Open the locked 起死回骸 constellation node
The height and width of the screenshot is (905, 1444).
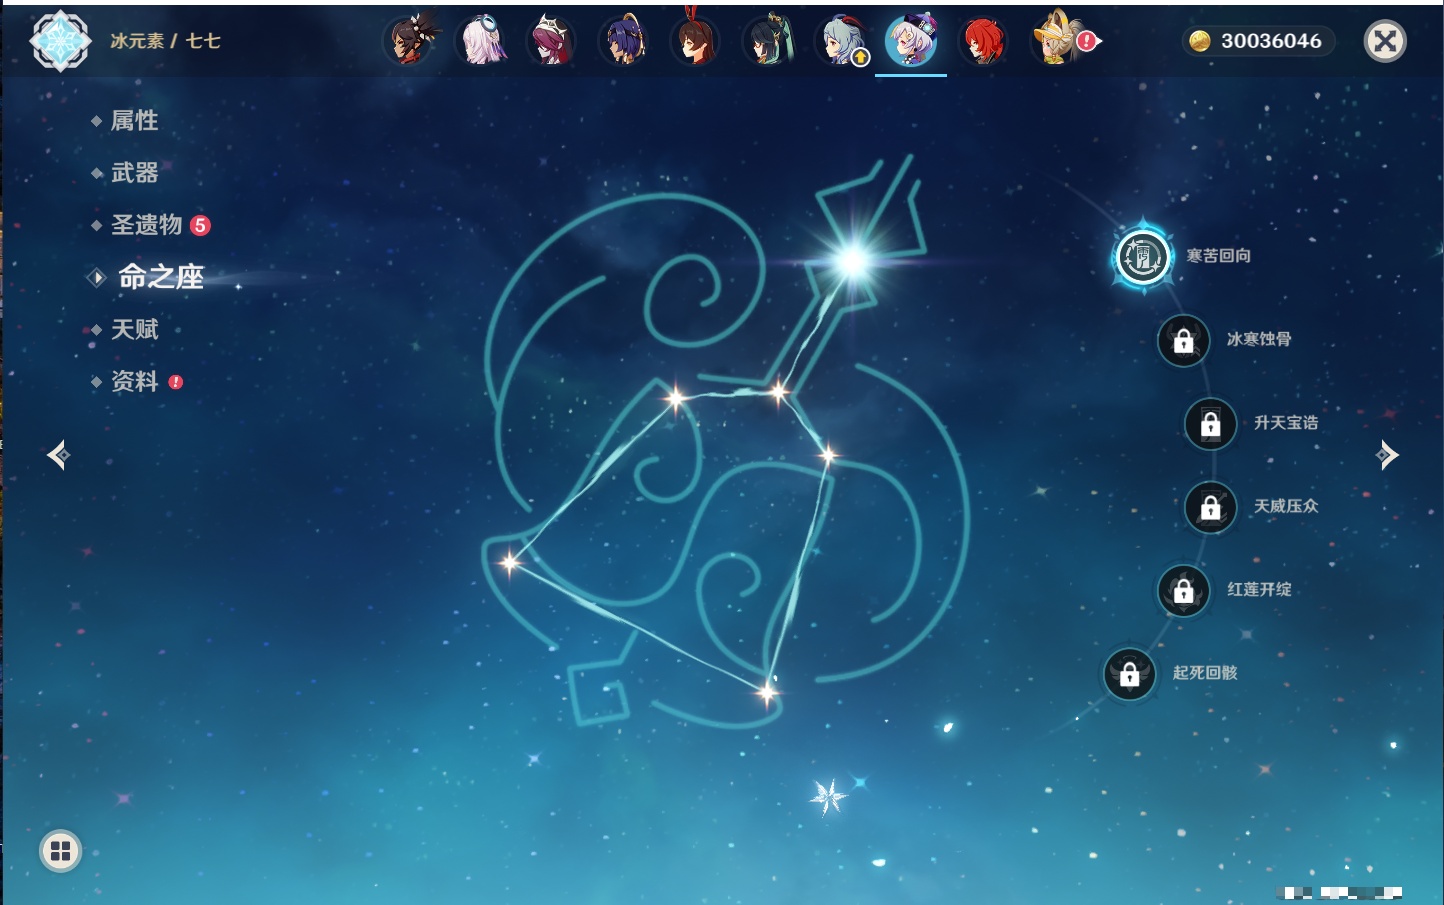pyautogui.click(x=1129, y=674)
